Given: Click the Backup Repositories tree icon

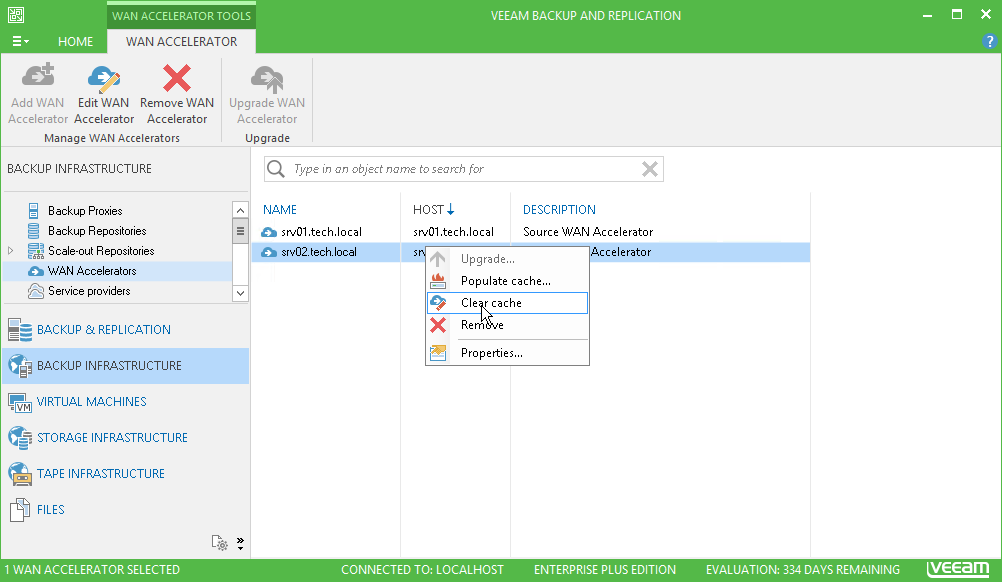Looking at the screenshot, I should click(34, 231).
